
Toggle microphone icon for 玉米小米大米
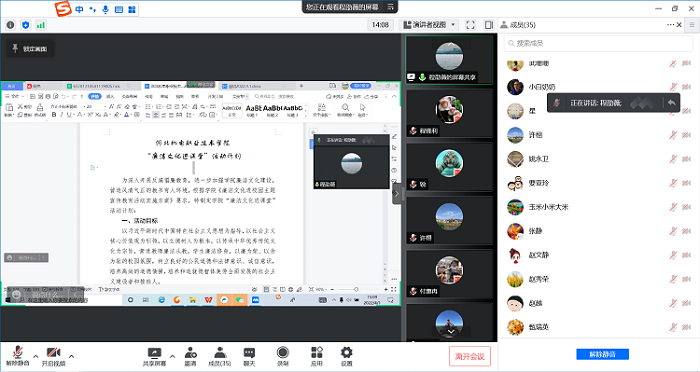pos(673,207)
